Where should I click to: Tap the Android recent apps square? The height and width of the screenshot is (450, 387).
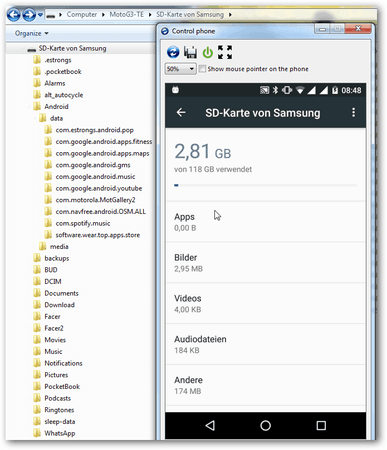pos(321,425)
